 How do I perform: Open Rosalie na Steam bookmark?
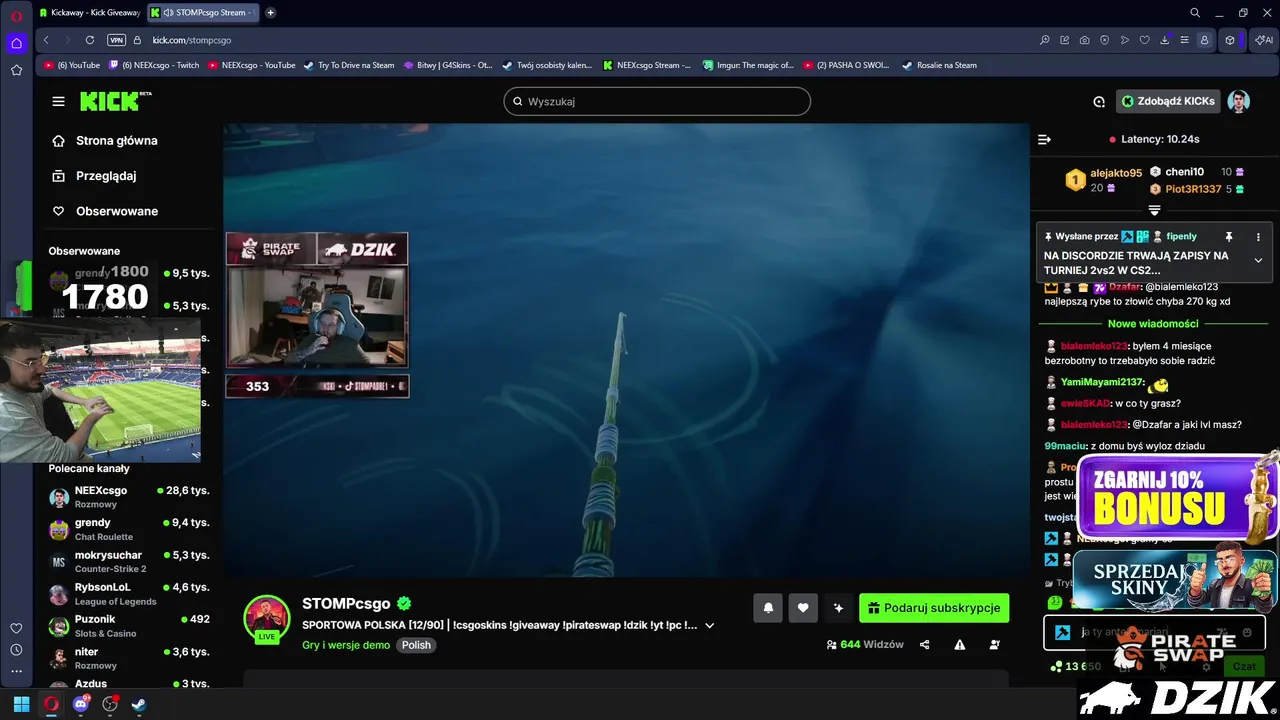pos(940,65)
